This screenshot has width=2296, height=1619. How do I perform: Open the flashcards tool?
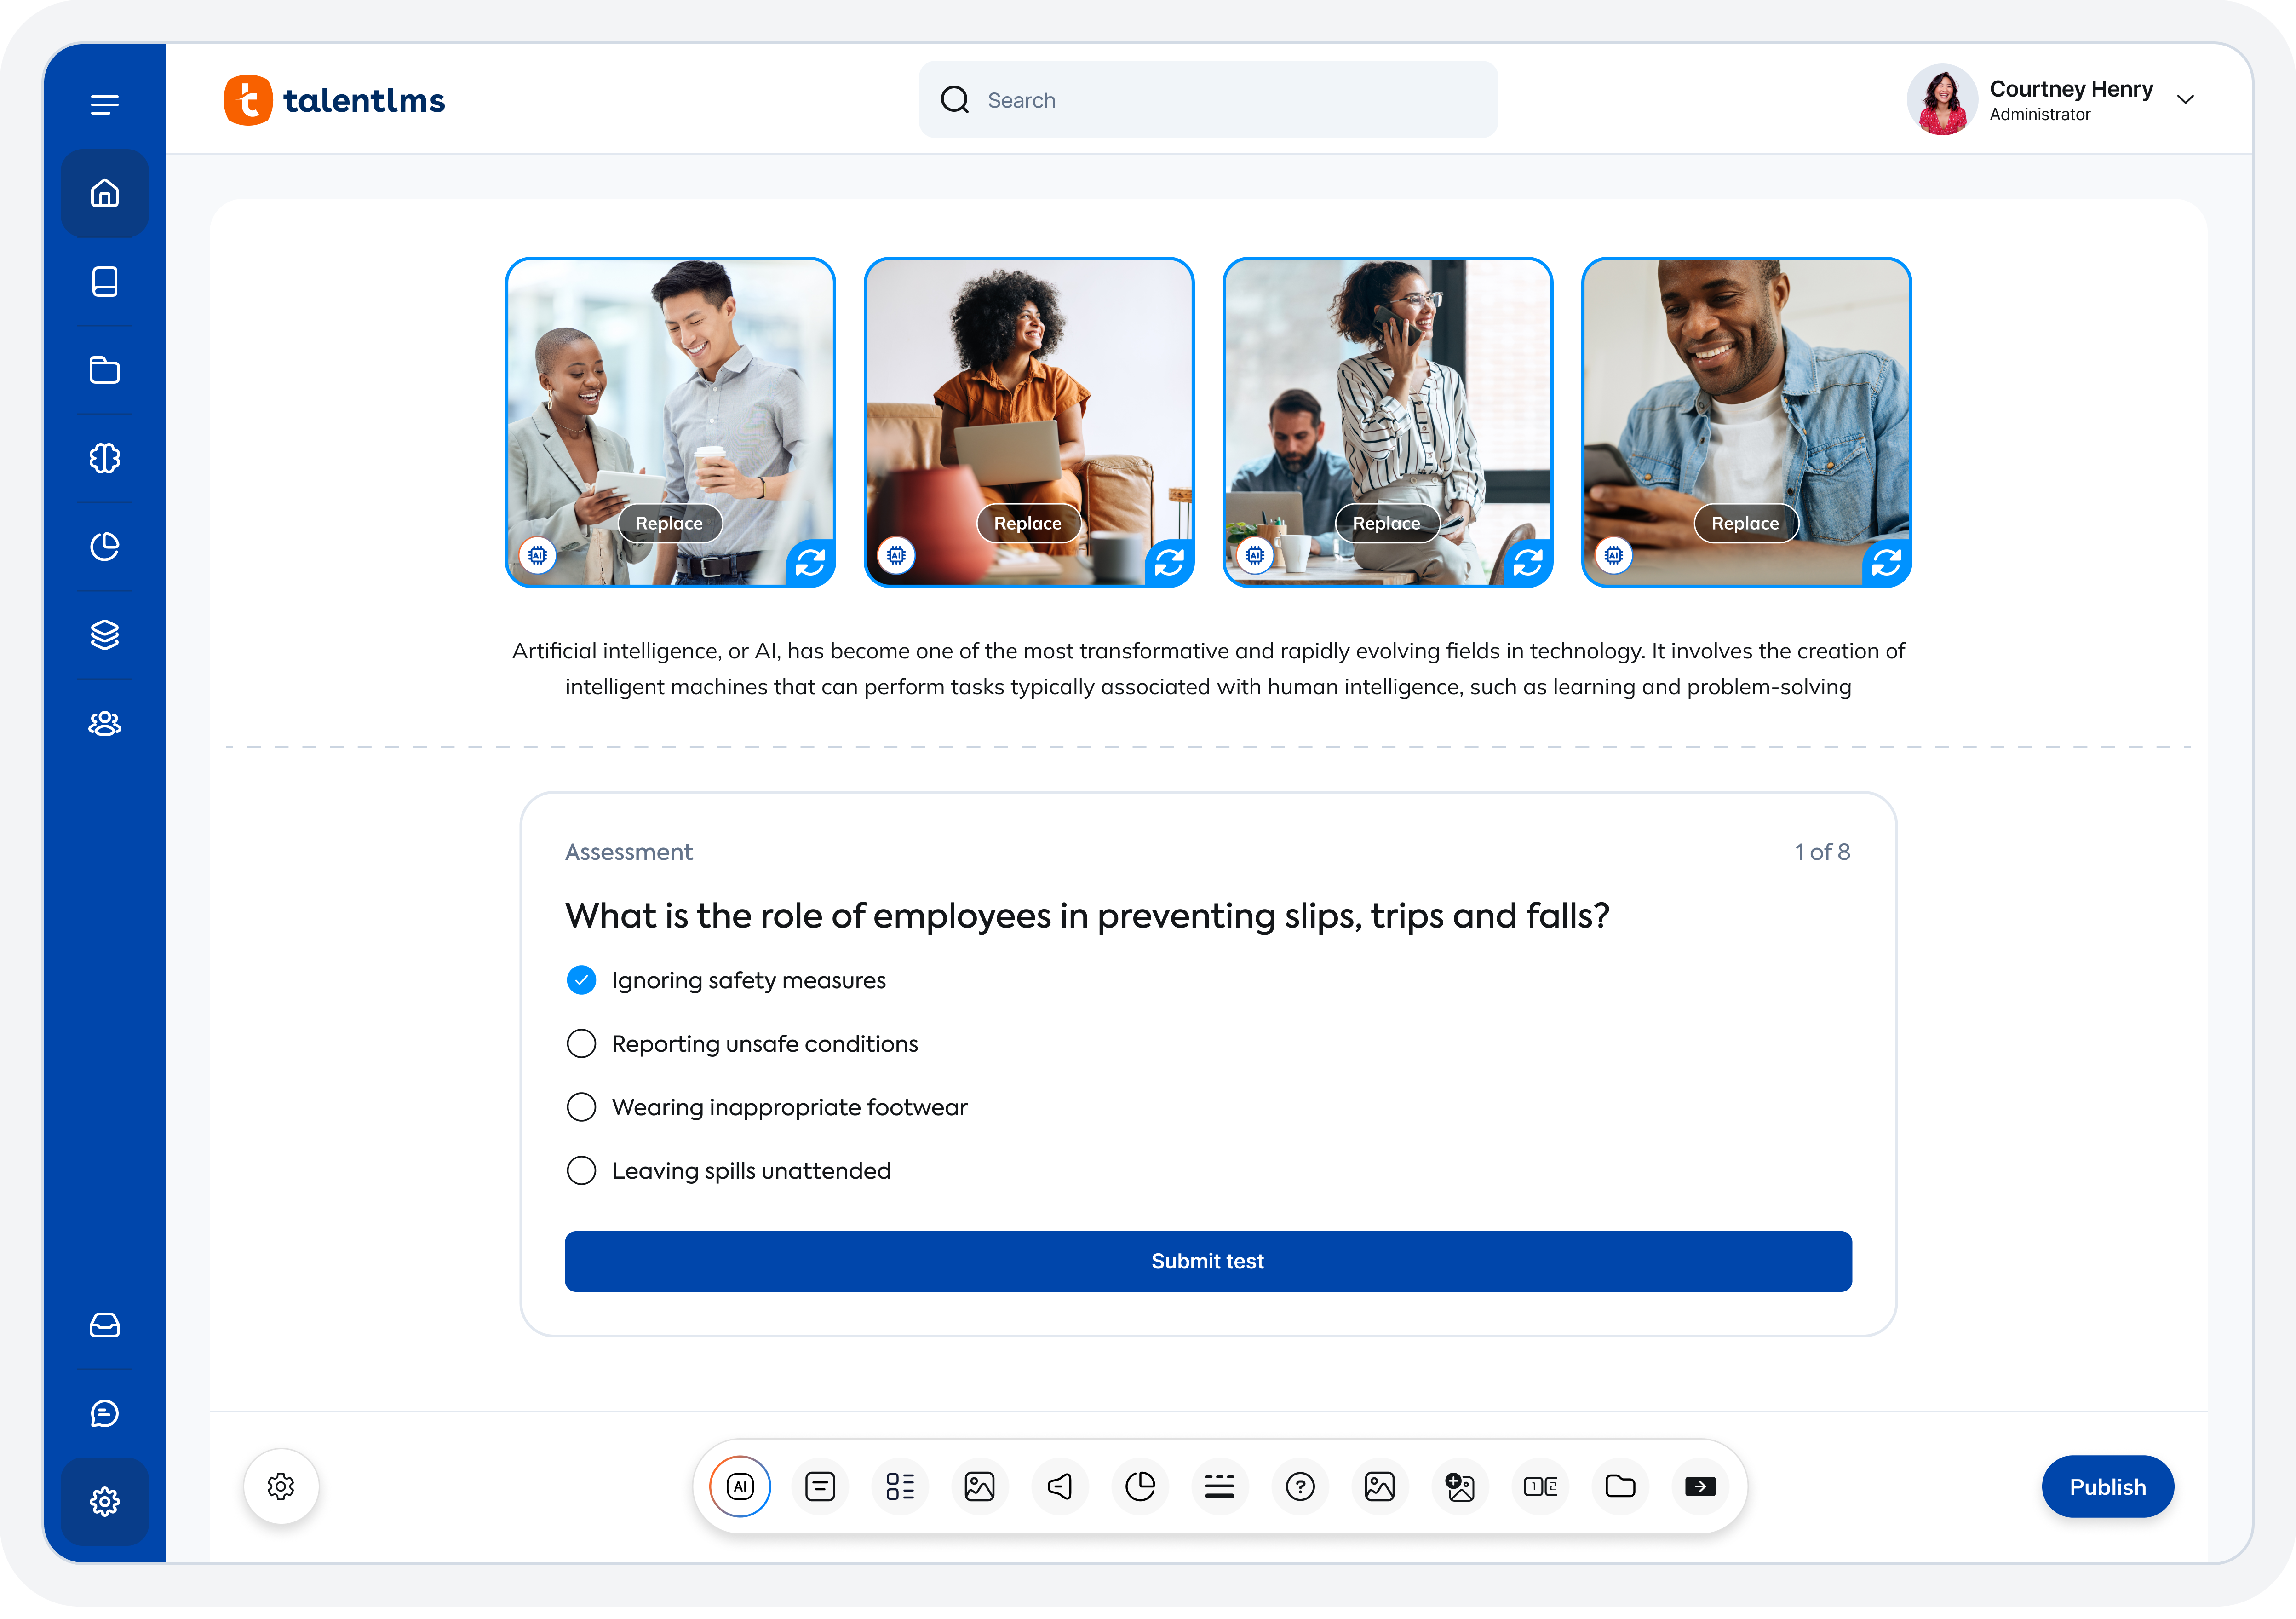point(1540,1487)
